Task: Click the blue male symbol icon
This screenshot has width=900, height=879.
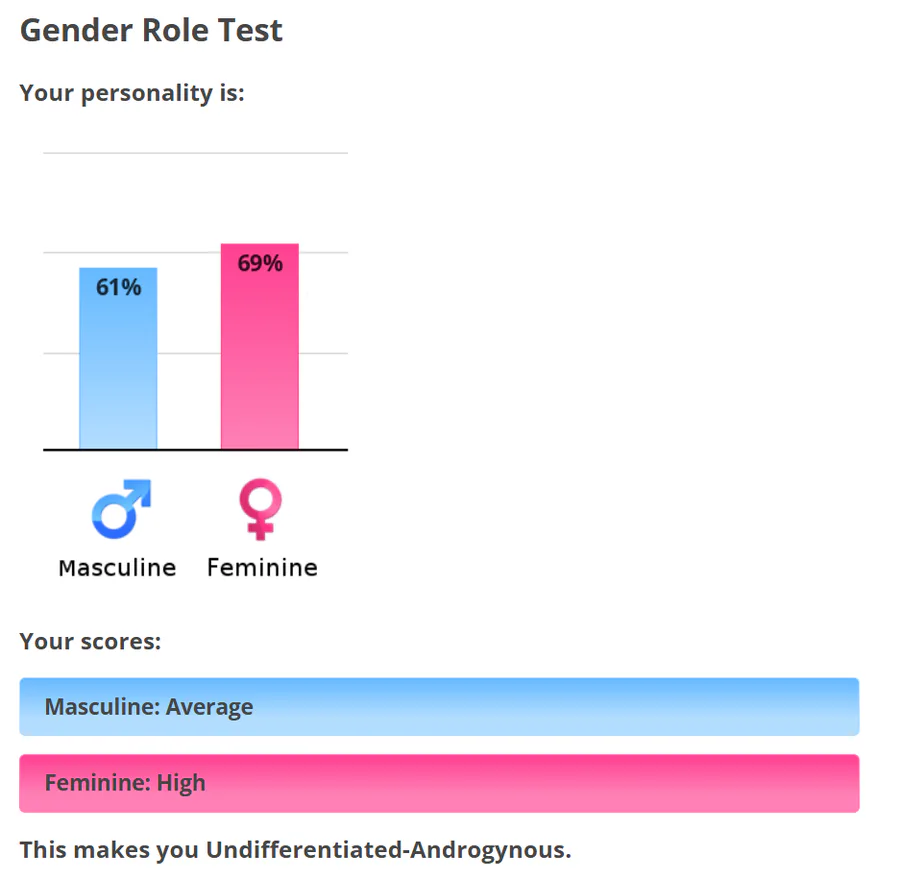Action: pos(121,509)
